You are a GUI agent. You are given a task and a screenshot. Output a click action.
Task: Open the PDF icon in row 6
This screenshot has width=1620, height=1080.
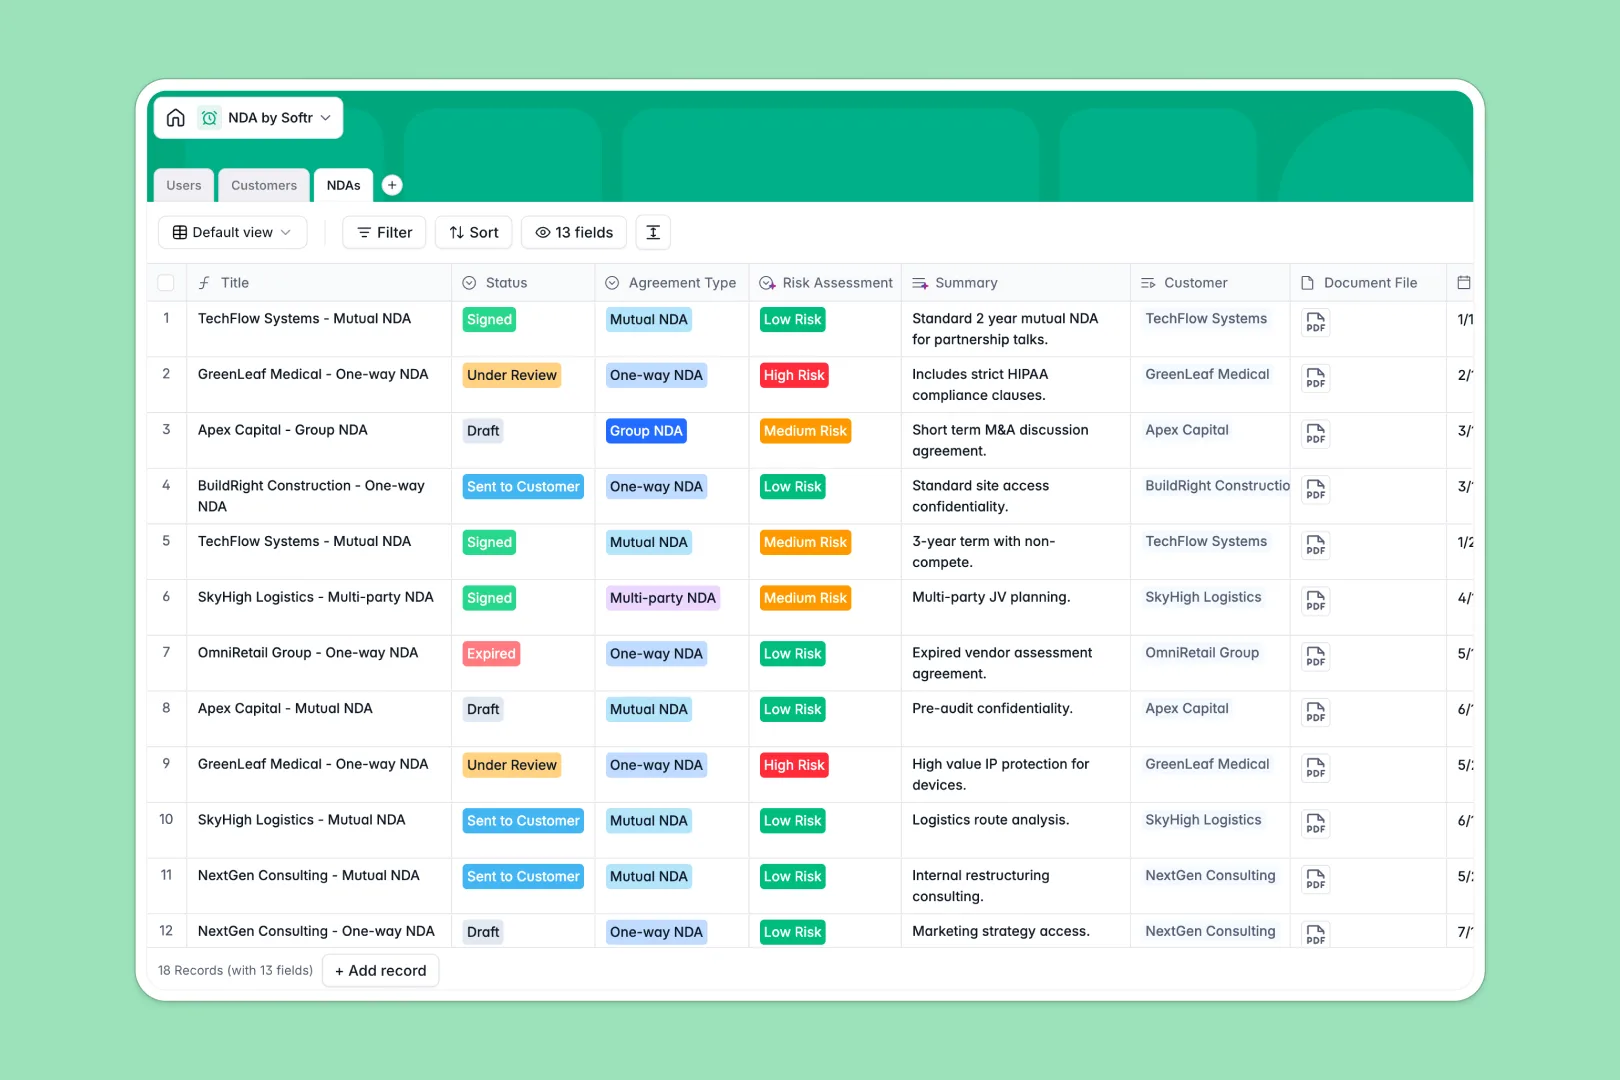(x=1315, y=601)
